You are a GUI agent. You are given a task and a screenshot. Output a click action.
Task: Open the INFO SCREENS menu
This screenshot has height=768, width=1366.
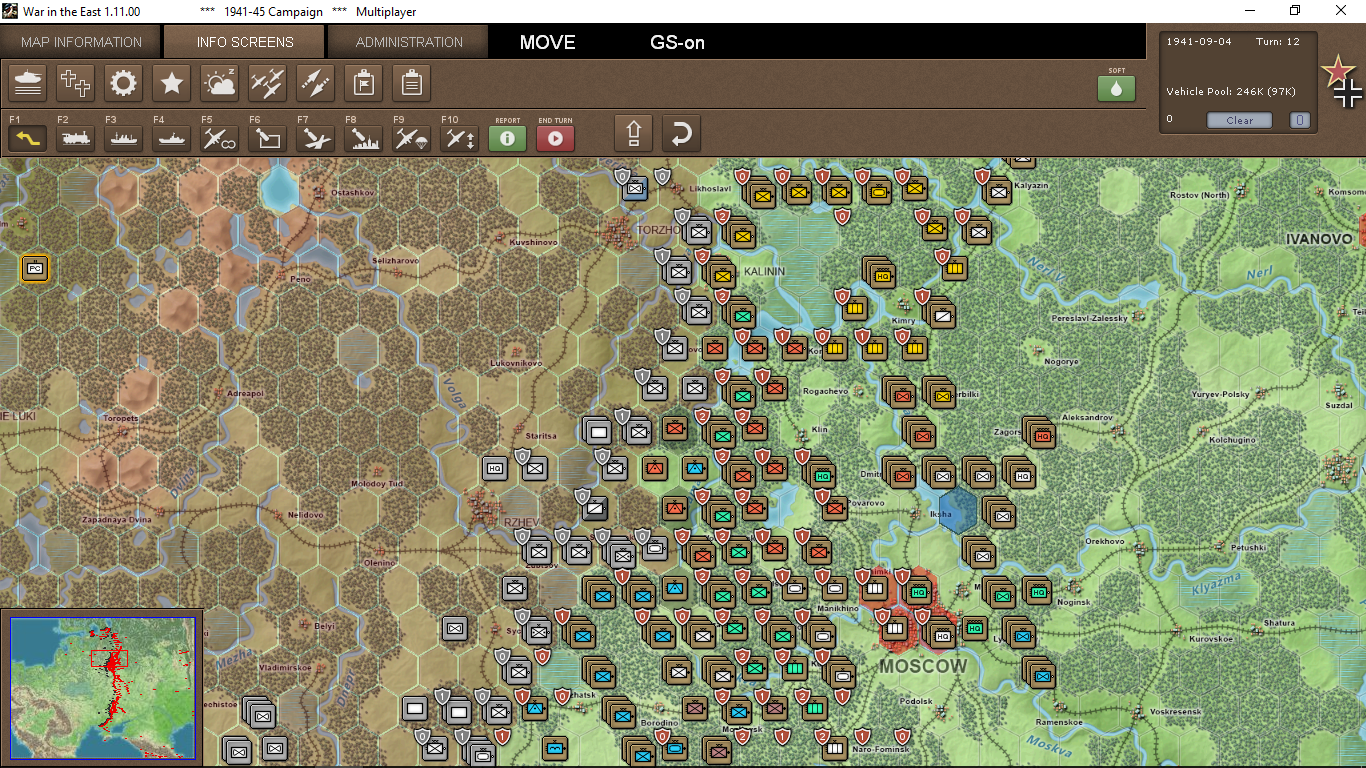pyautogui.click(x=243, y=42)
